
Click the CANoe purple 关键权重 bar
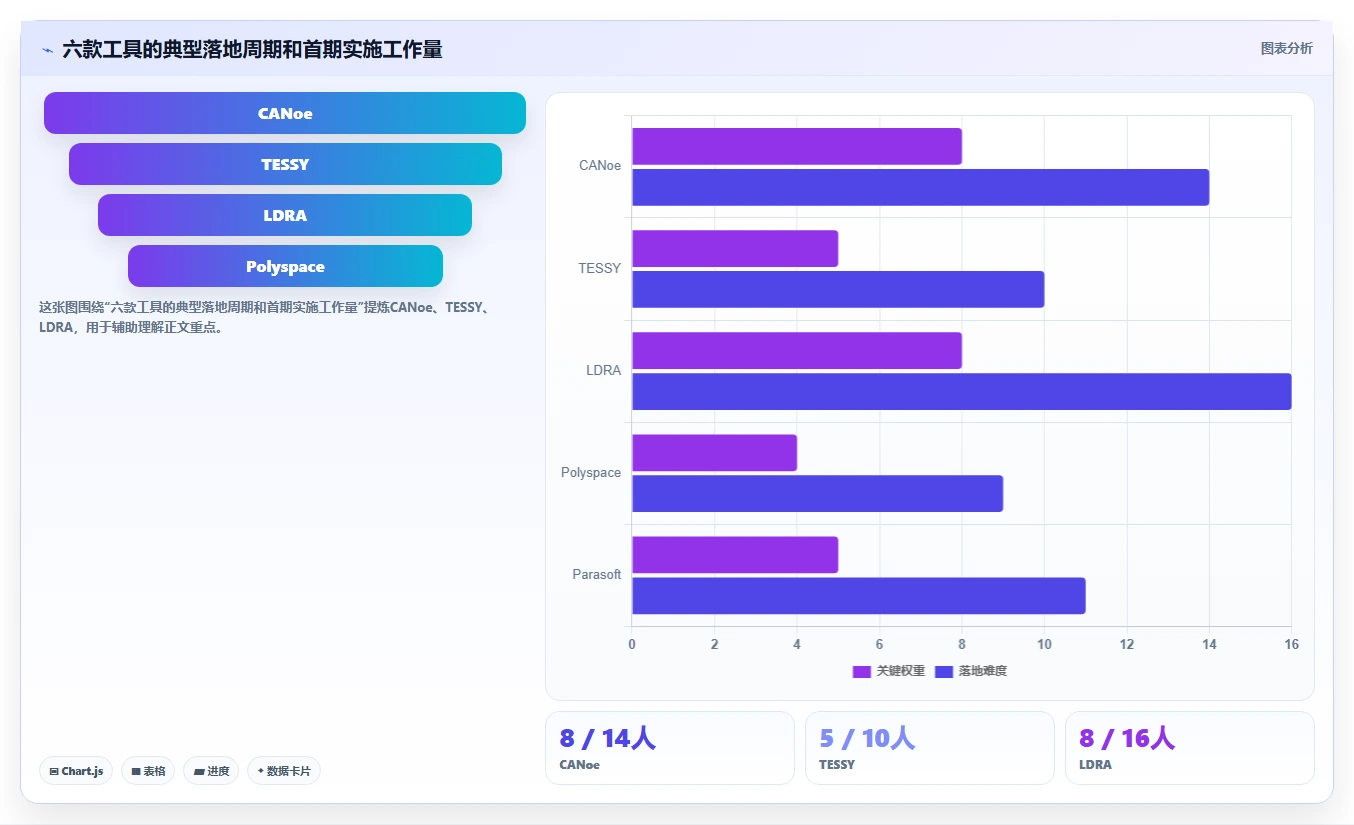[x=796, y=146]
